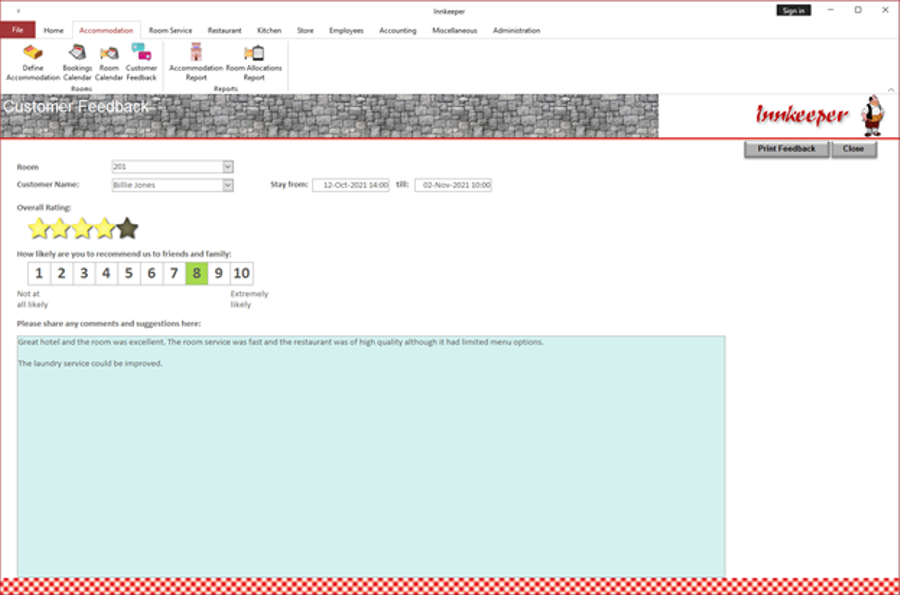
Task: Choose recommendation score 4
Action: tap(106, 273)
